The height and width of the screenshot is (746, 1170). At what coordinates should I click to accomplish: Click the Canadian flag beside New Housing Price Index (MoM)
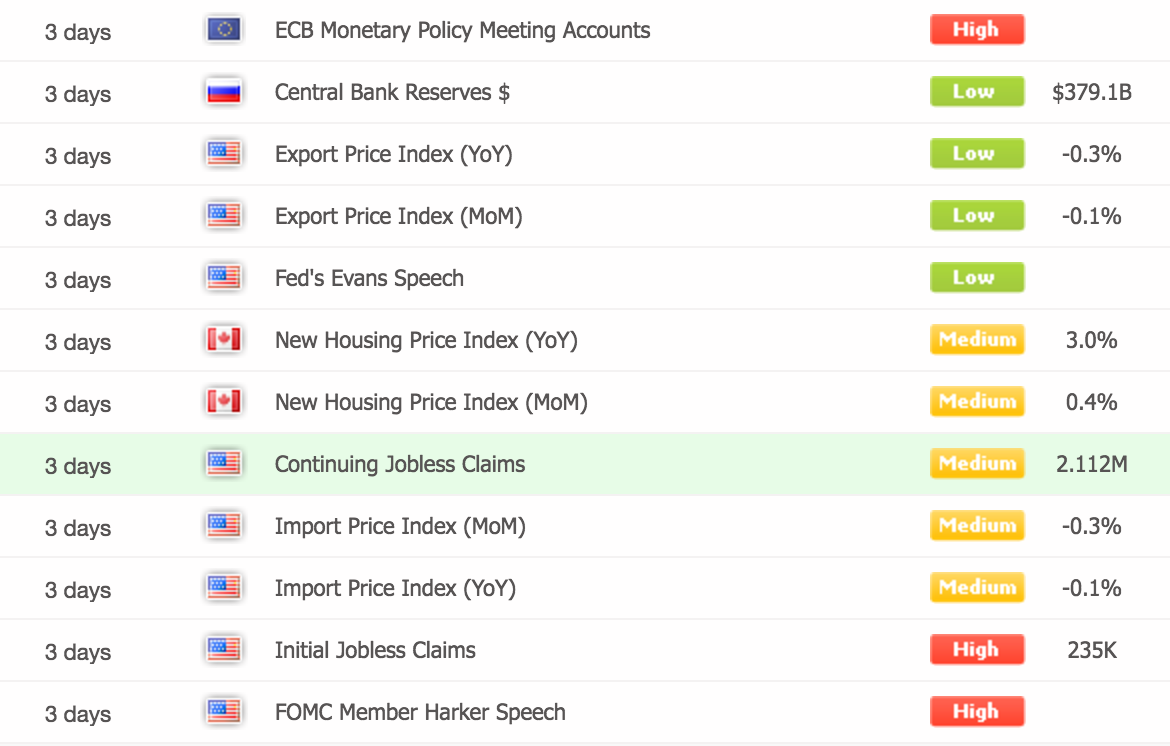pyautogui.click(x=224, y=402)
